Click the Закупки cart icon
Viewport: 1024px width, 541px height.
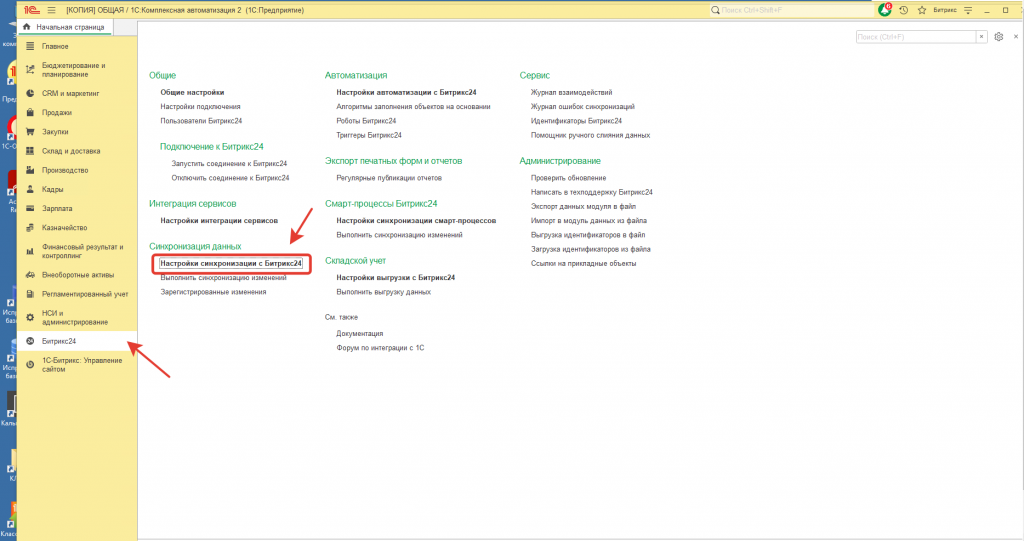pyautogui.click(x=30, y=132)
